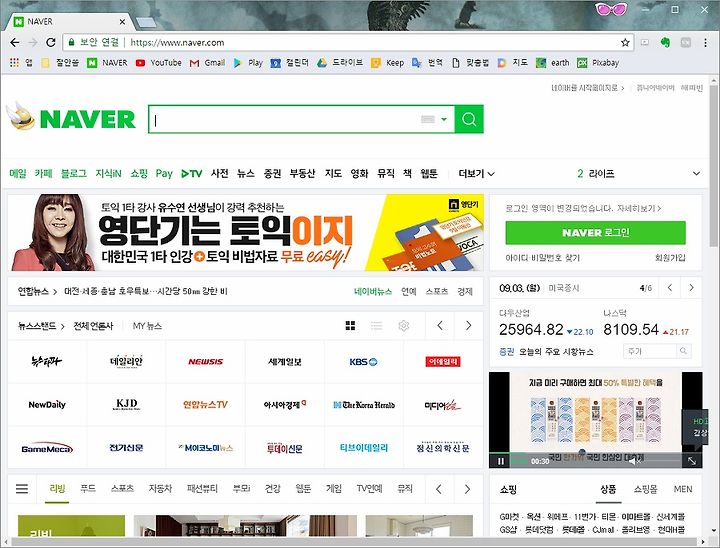
Task: Click 아이디·비밀번호 찾기 link
Action: pos(542,258)
